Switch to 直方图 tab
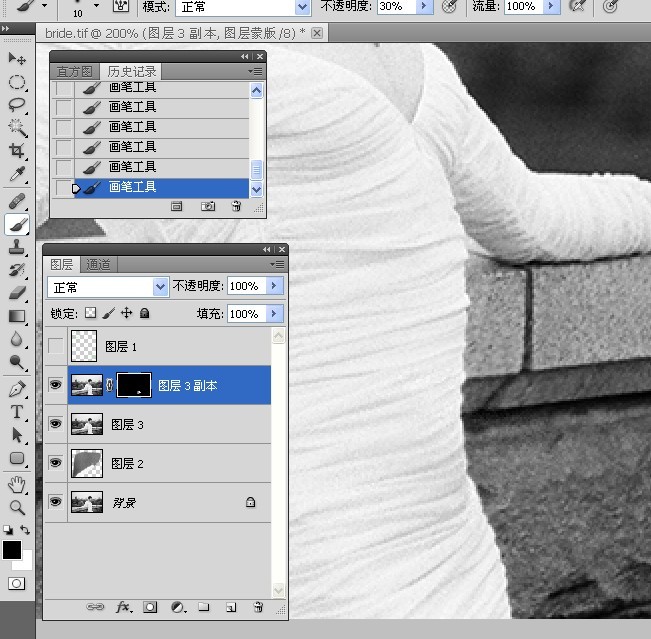Screen dimensions: 651x639 pos(74,71)
